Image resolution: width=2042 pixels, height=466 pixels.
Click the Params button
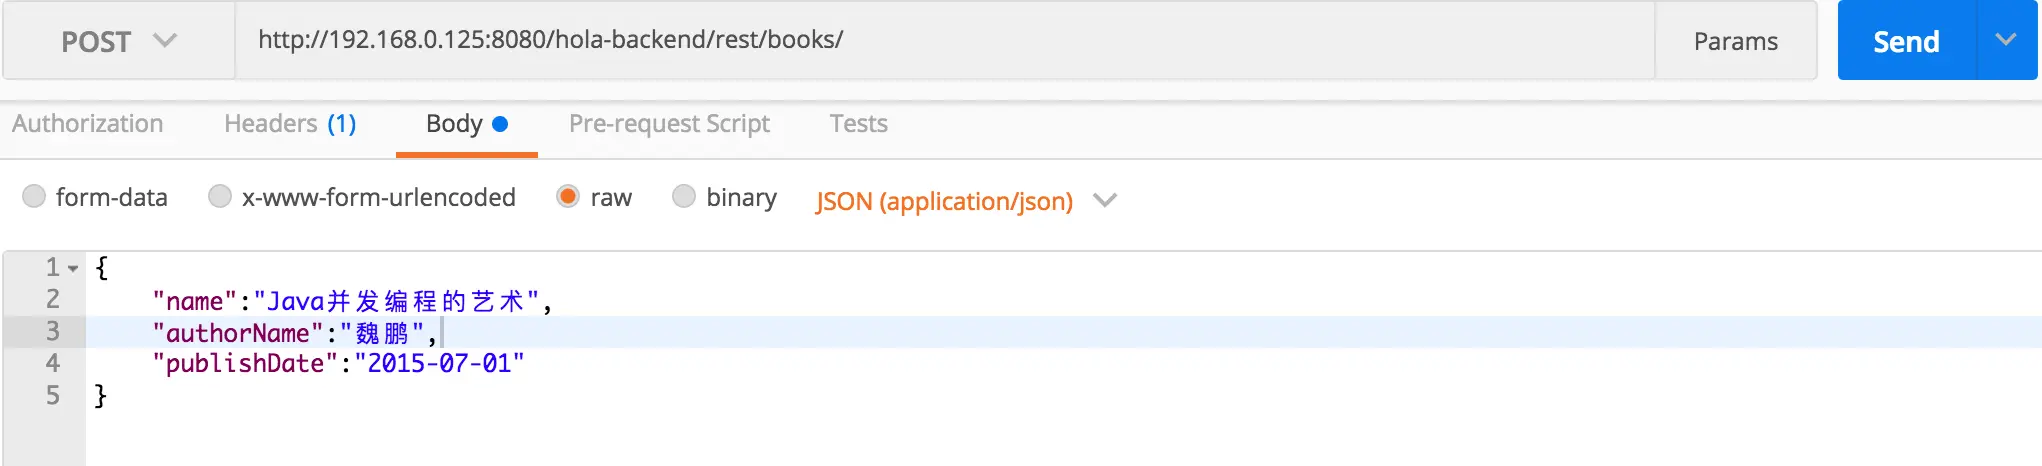click(1735, 41)
